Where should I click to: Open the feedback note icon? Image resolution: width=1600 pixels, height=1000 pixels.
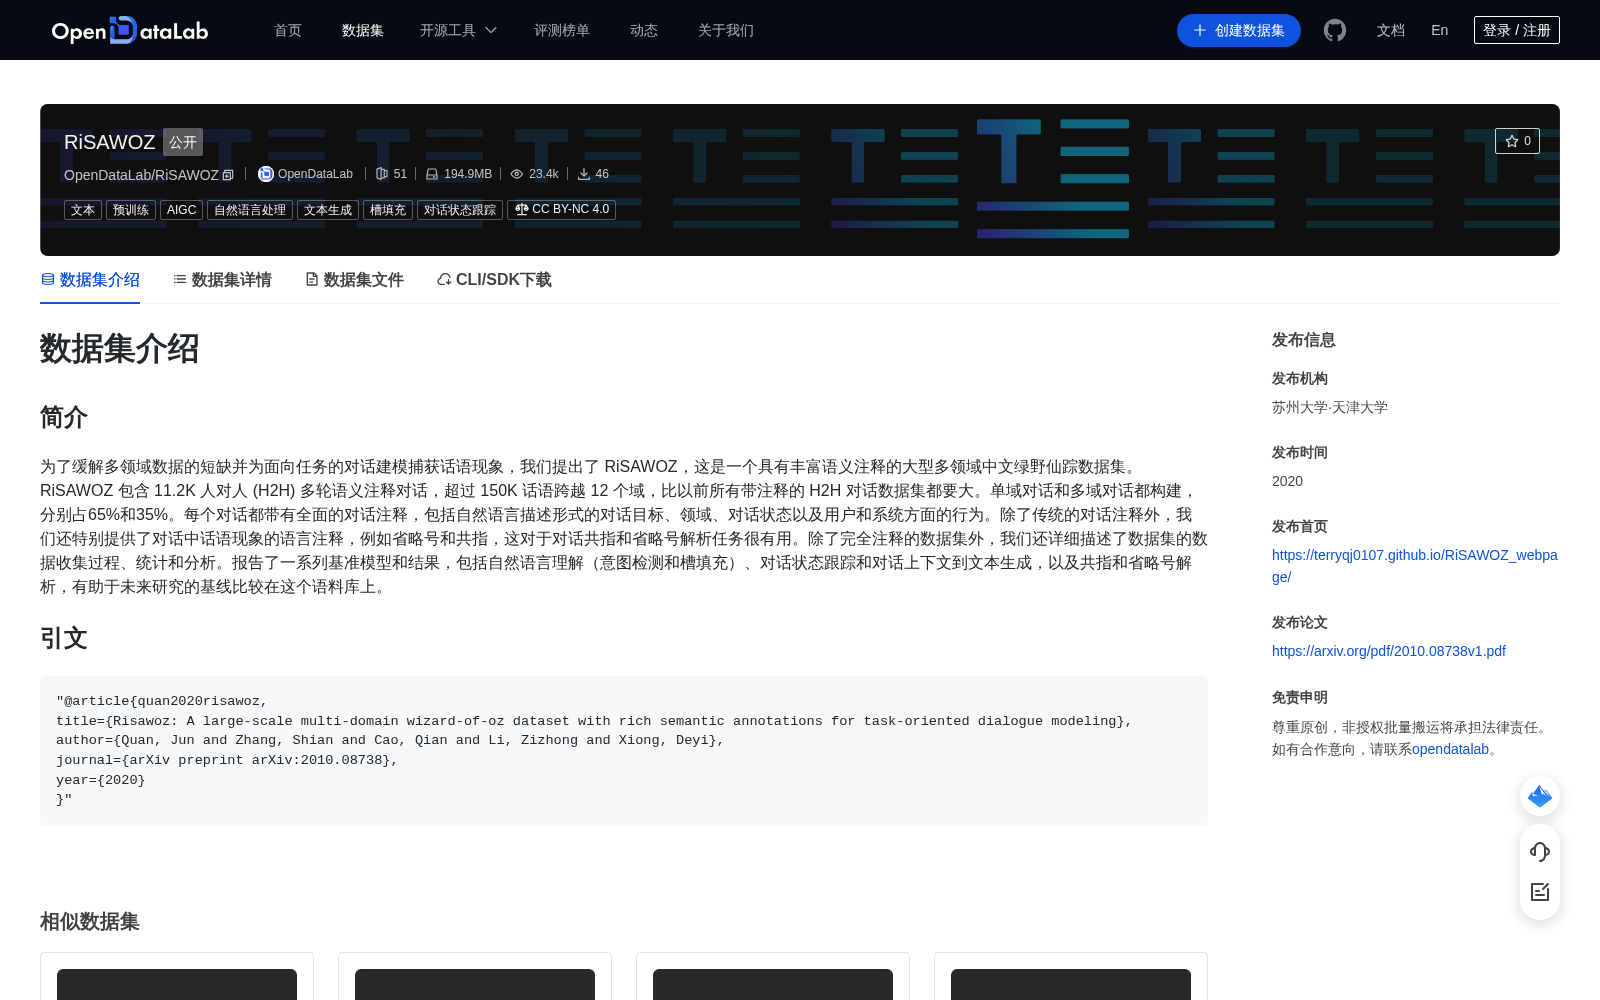pyautogui.click(x=1540, y=892)
